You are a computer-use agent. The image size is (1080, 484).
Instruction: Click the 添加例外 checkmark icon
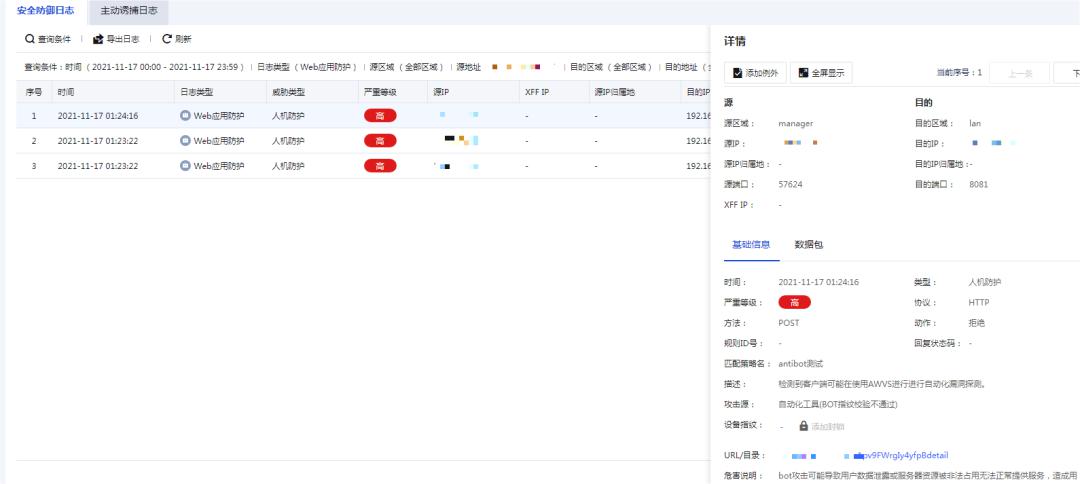pyautogui.click(x=739, y=73)
